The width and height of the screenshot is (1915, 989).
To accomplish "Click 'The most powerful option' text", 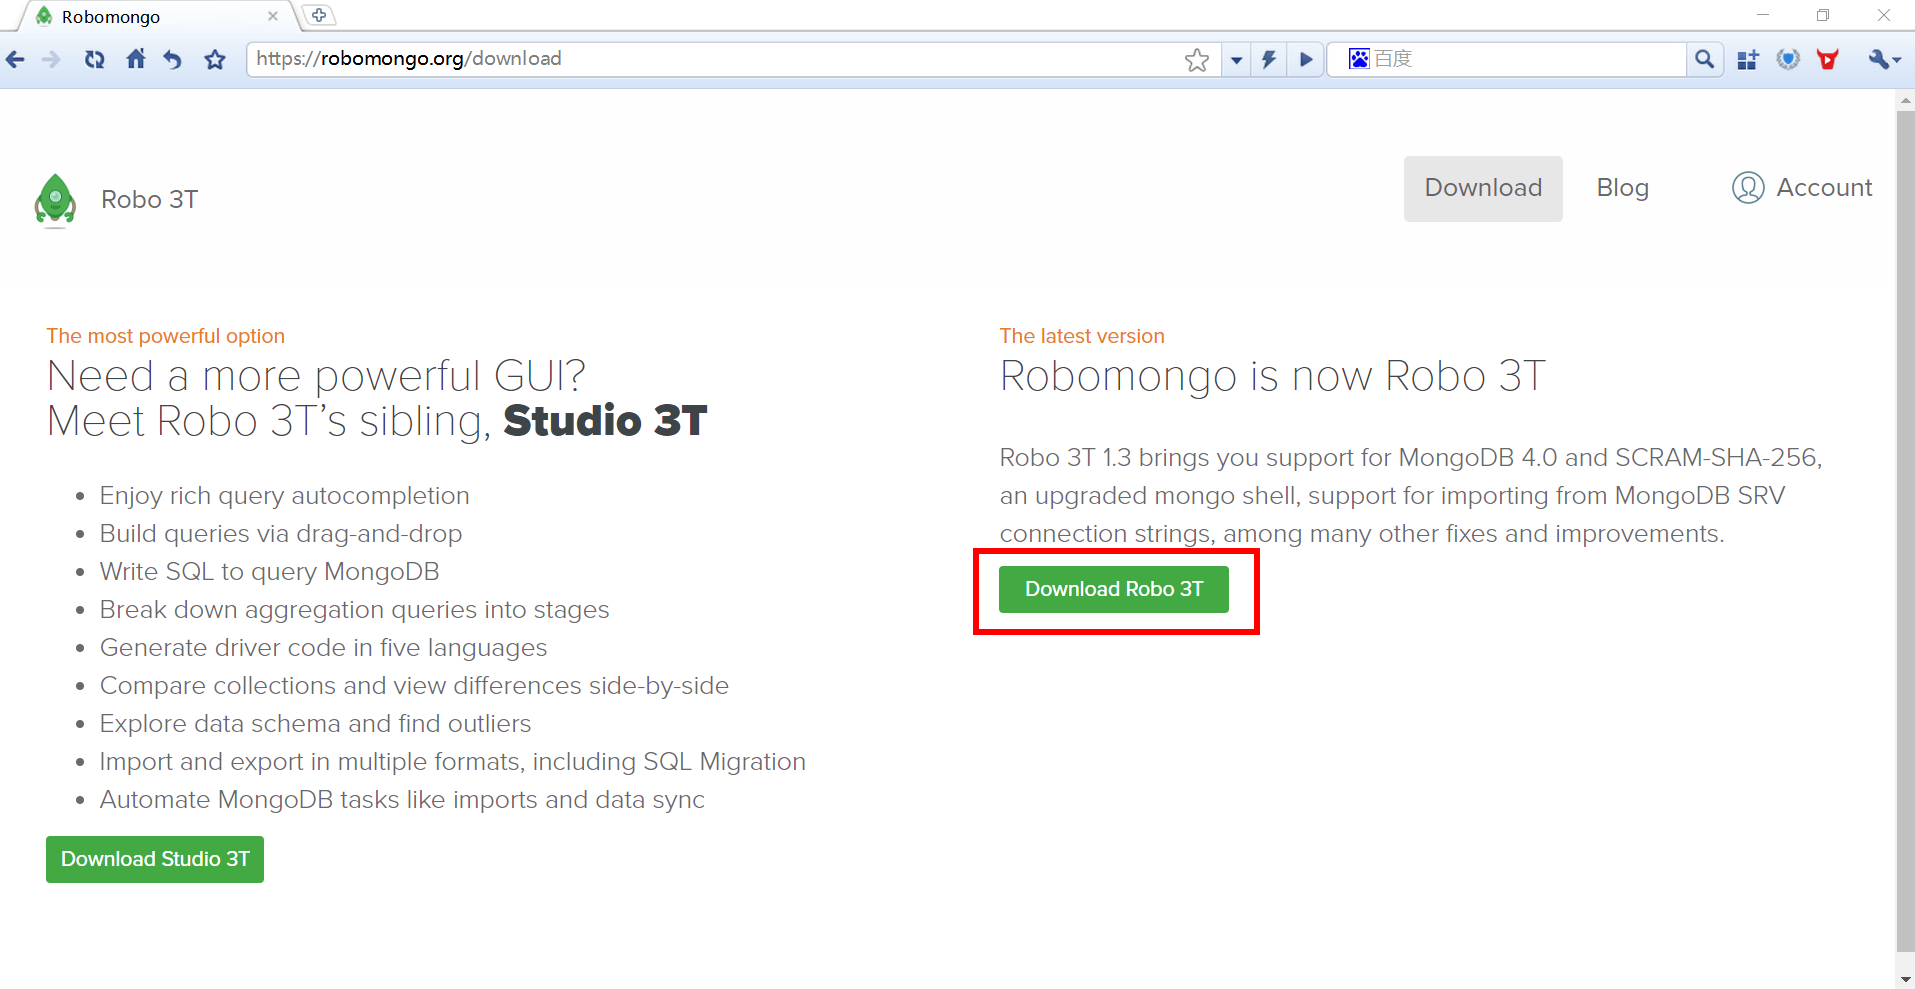I will 166,336.
